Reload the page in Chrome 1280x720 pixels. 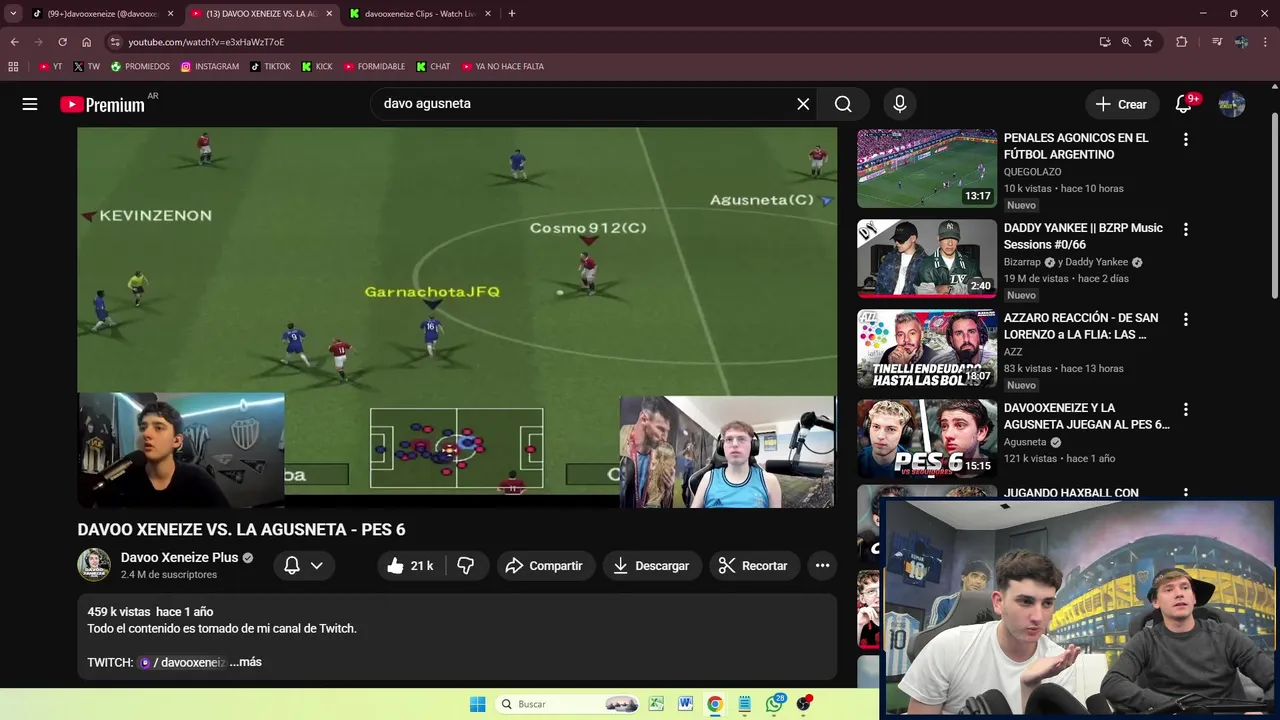[x=62, y=42]
